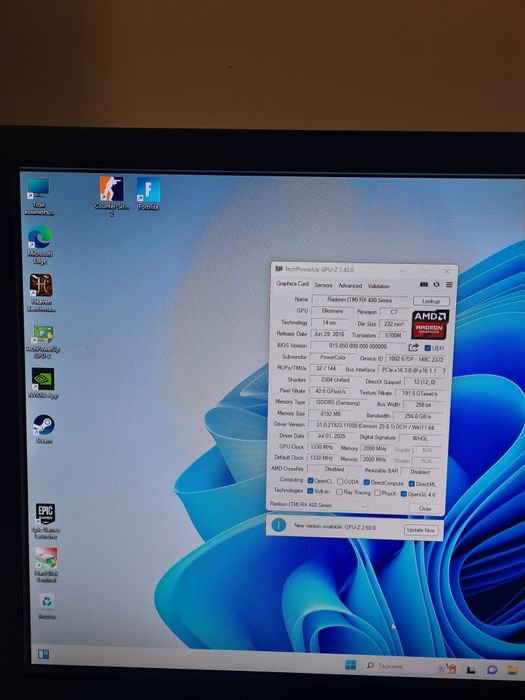Click the Die Size value 232 mm²
Image resolution: width=525 pixels, height=700 pixels.
(x=394, y=323)
